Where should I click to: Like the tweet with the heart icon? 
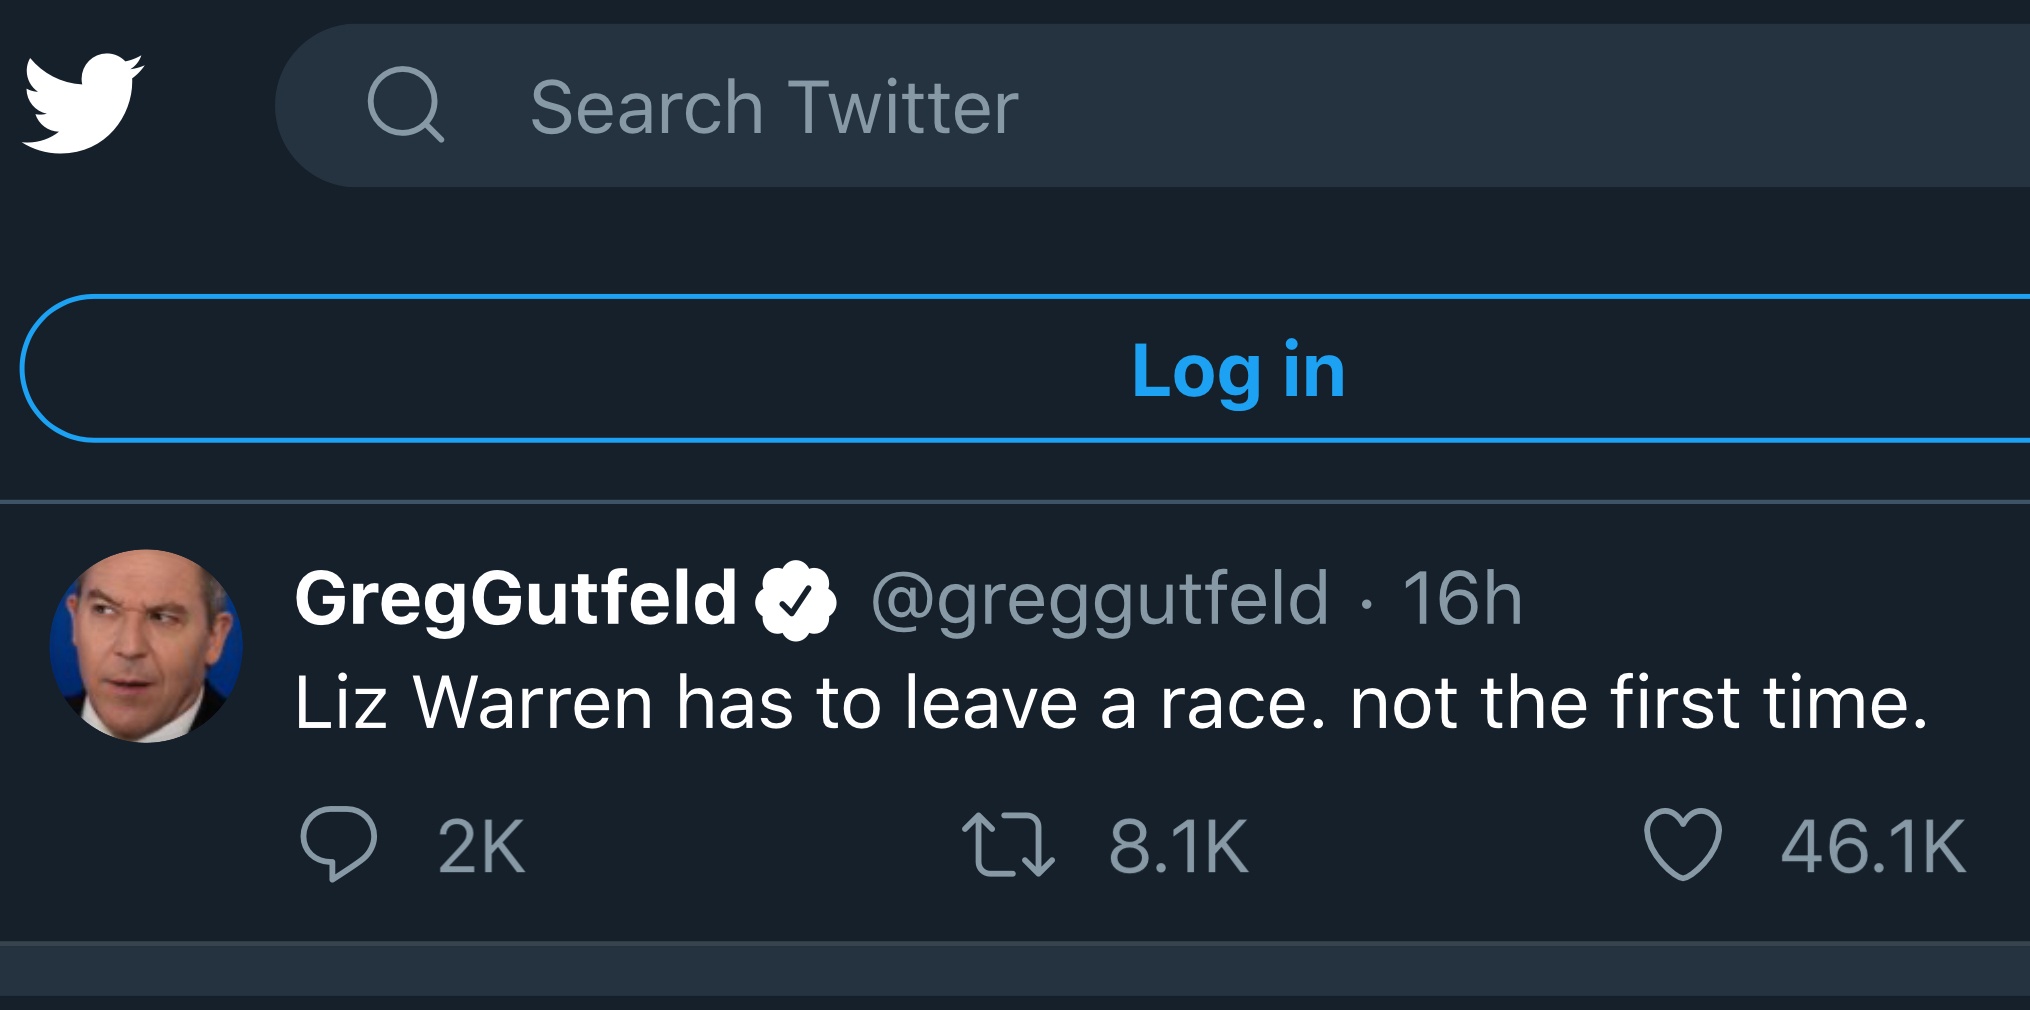(1683, 846)
